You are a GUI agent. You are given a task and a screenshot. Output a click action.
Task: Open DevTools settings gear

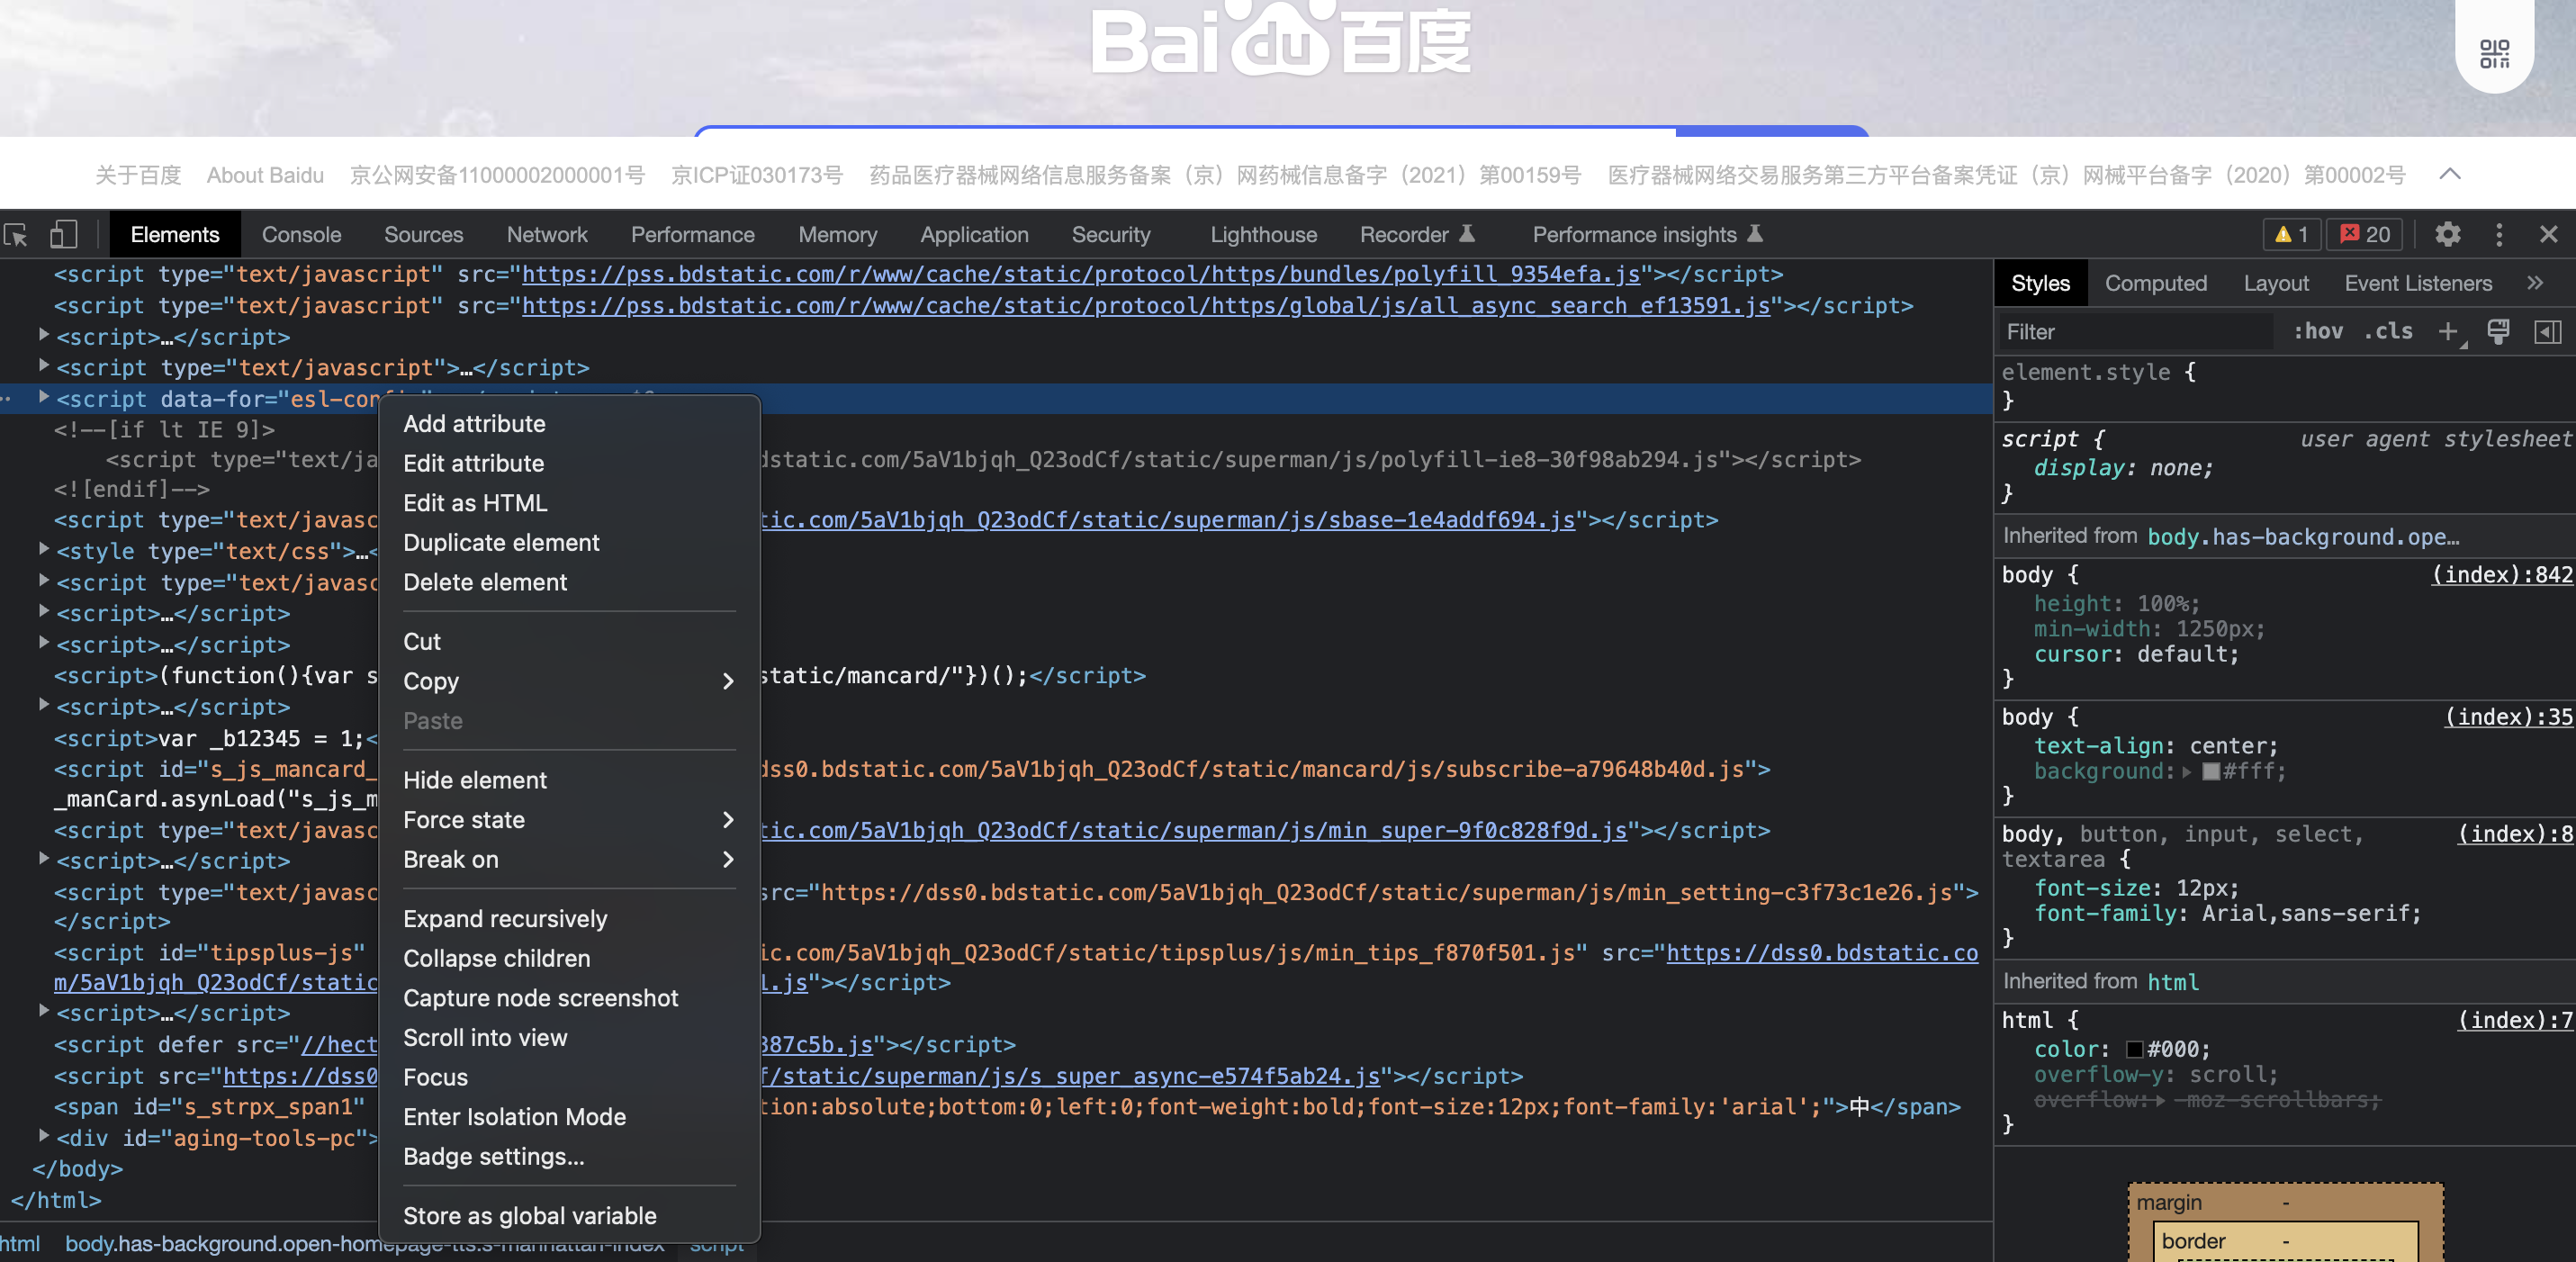click(x=2448, y=234)
